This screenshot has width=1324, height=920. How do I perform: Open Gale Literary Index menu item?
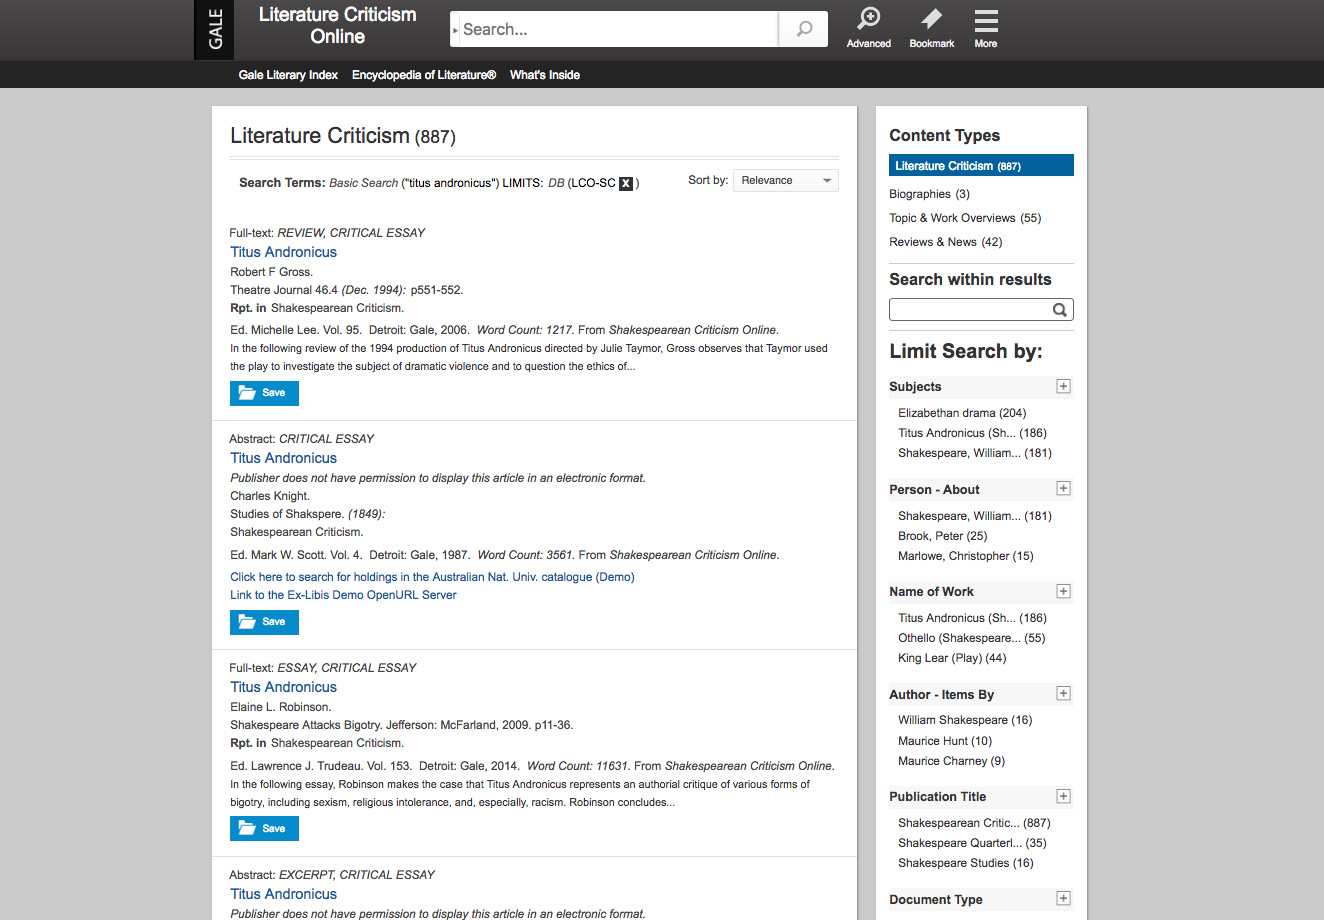(288, 75)
